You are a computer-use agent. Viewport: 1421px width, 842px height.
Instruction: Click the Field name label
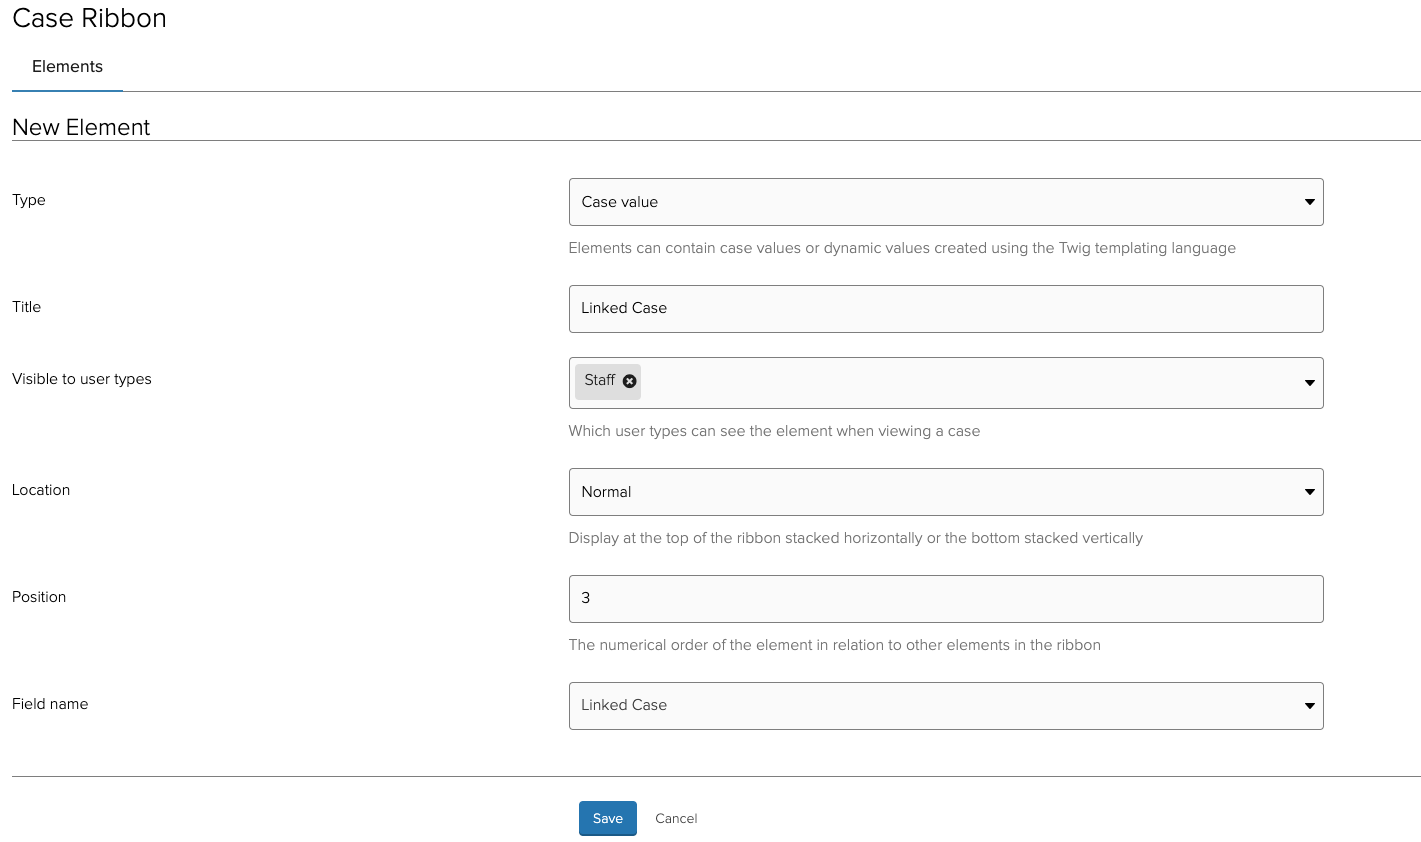tap(50, 704)
